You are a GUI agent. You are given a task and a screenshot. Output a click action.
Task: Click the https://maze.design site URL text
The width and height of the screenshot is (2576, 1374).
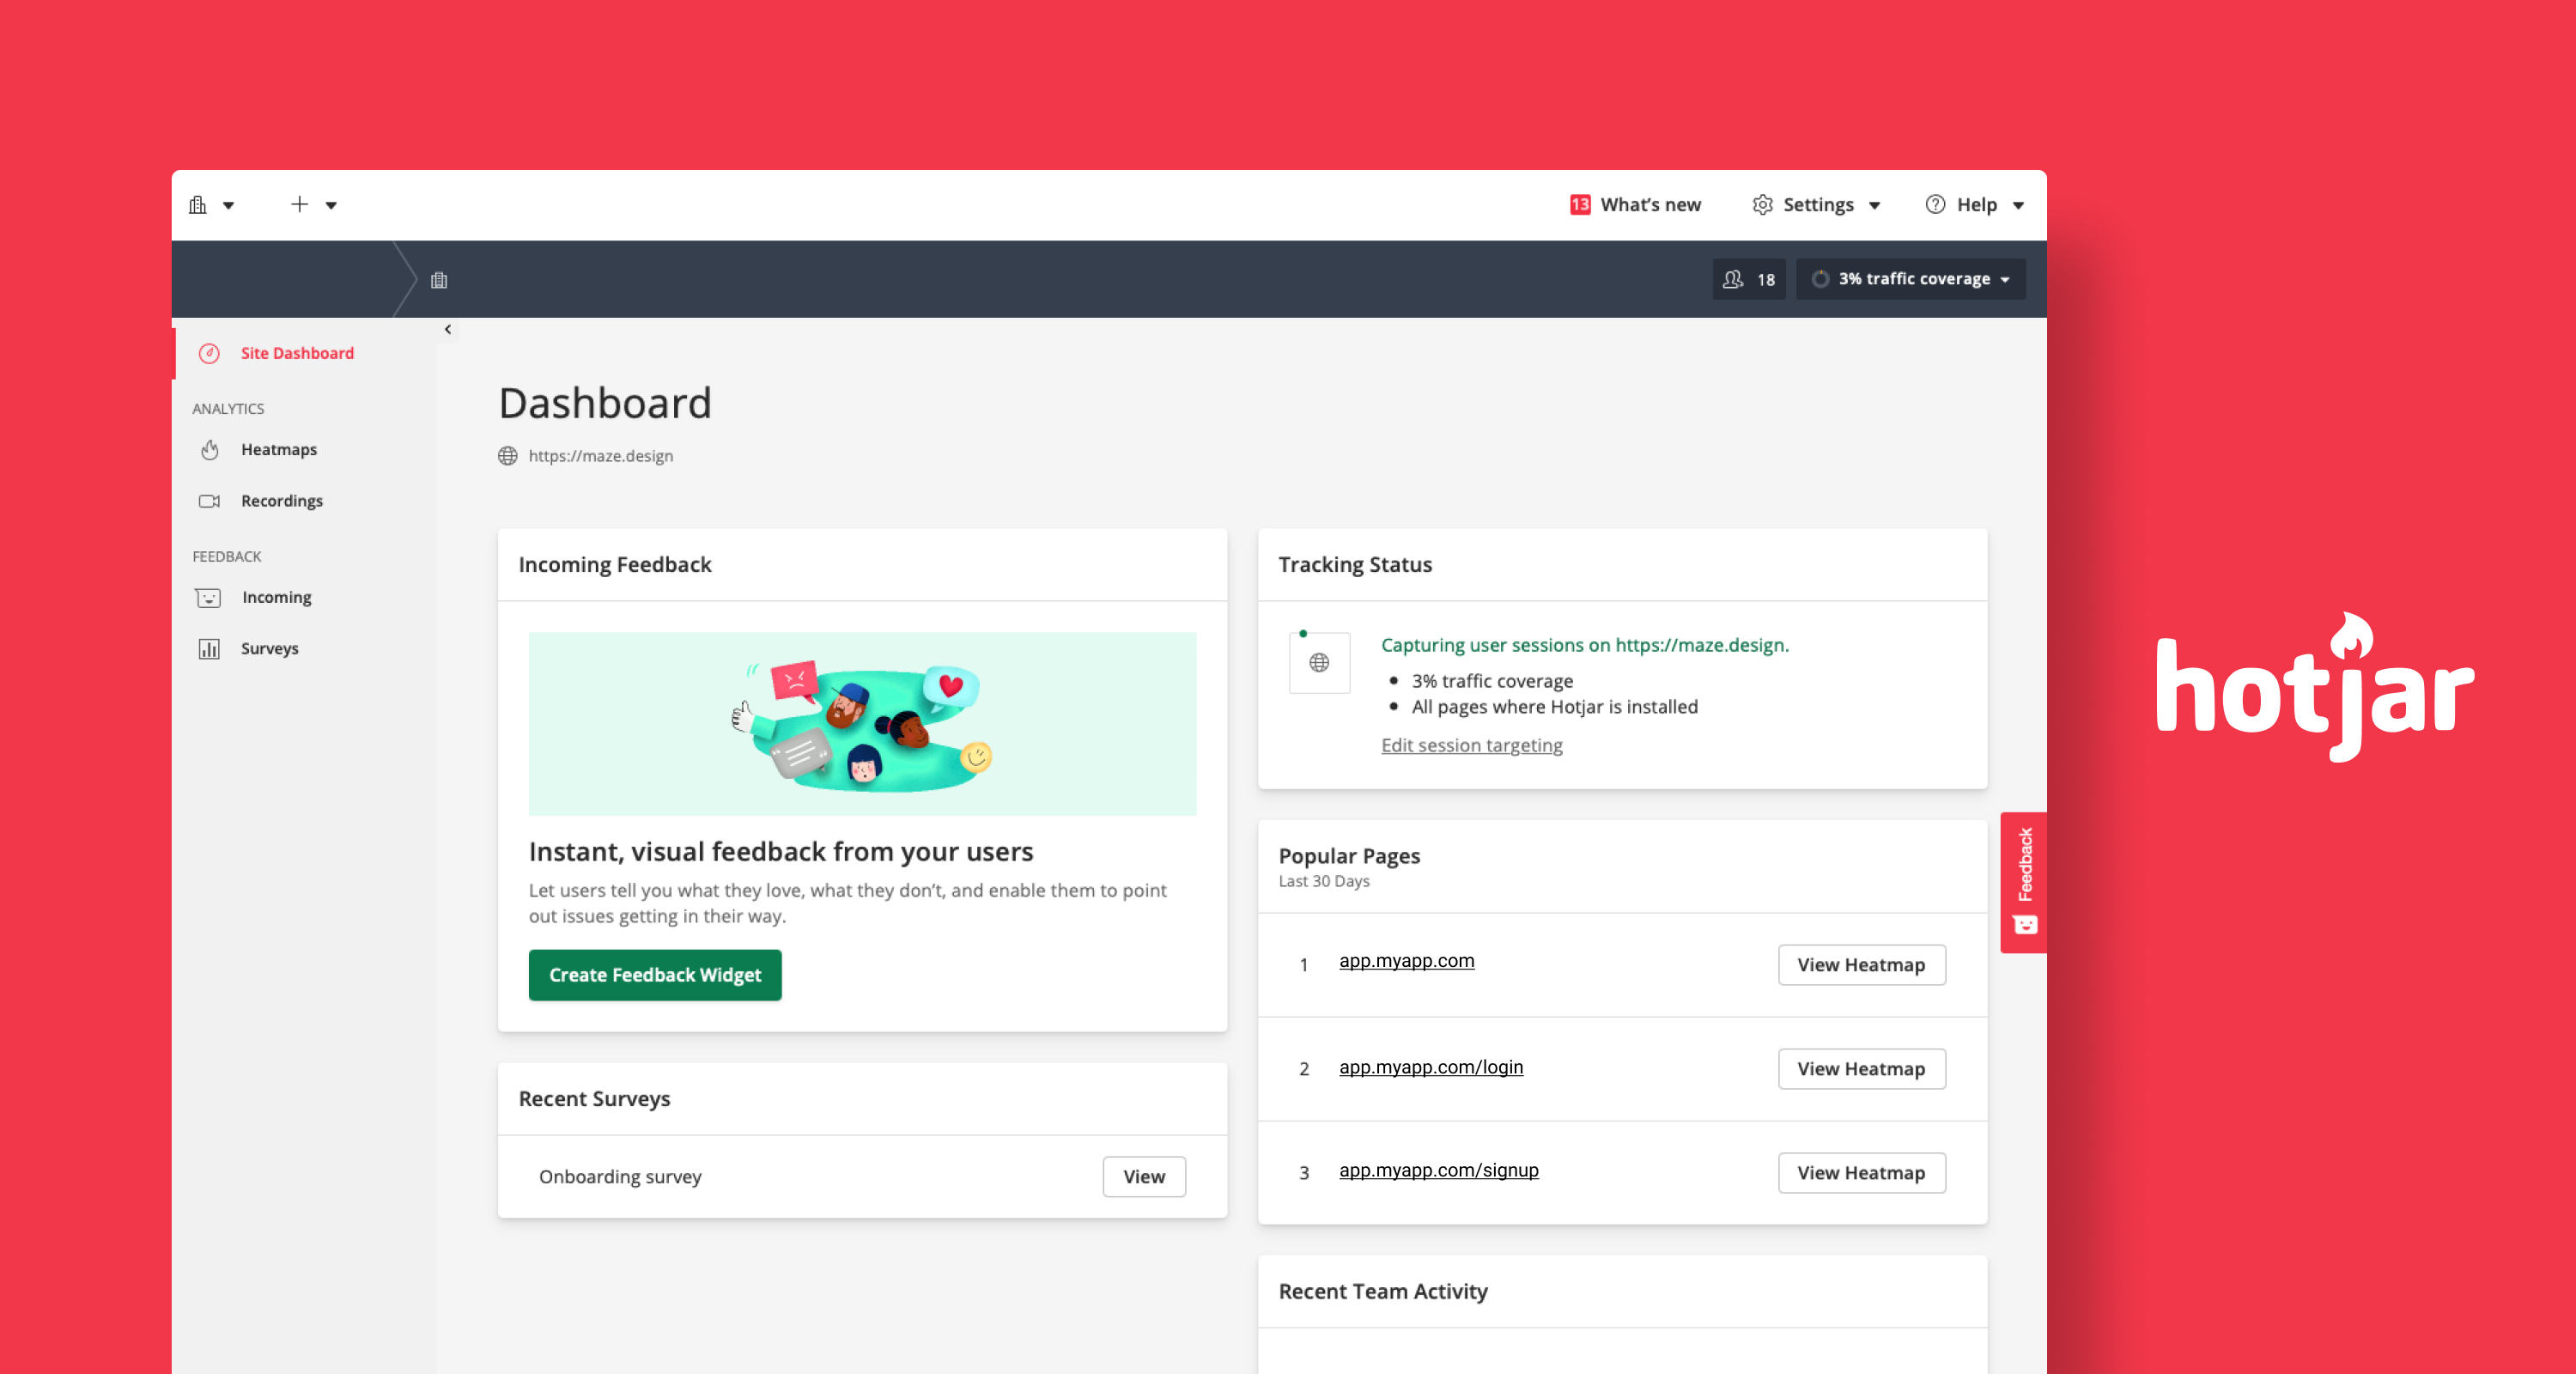coord(600,456)
